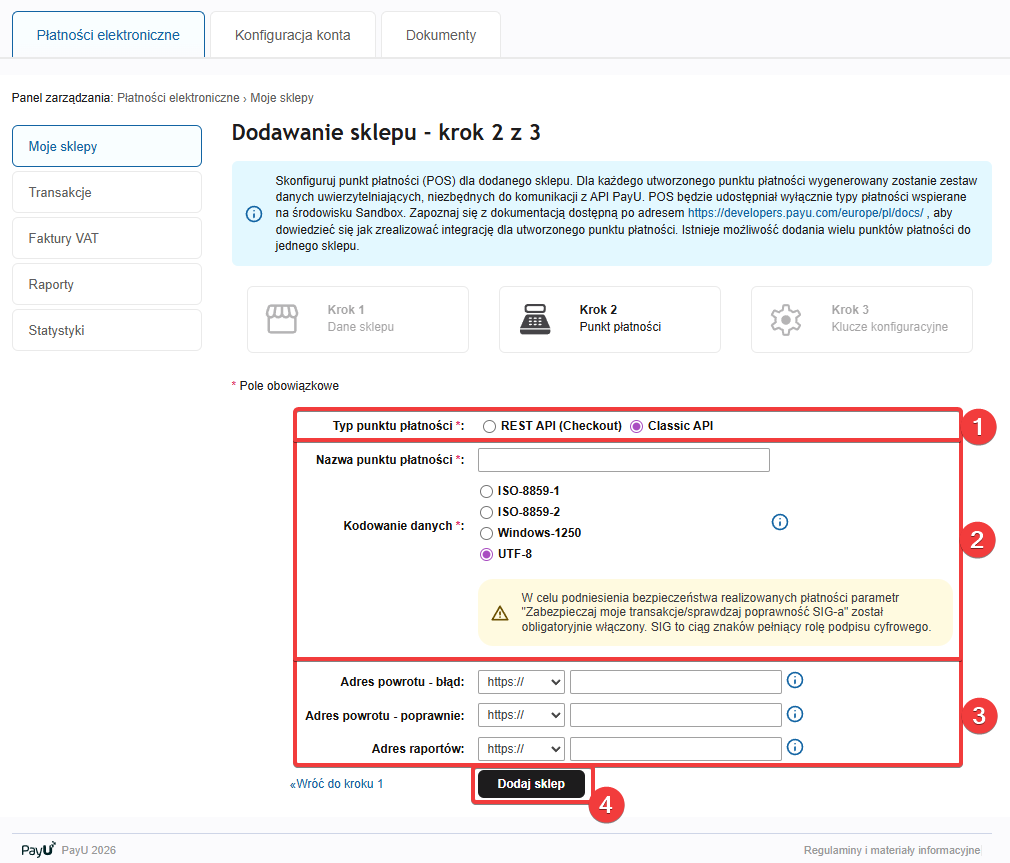Click info icon beside Adres raportów
The width and height of the screenshot is (1010, 863).
click(x=796, y=747)
